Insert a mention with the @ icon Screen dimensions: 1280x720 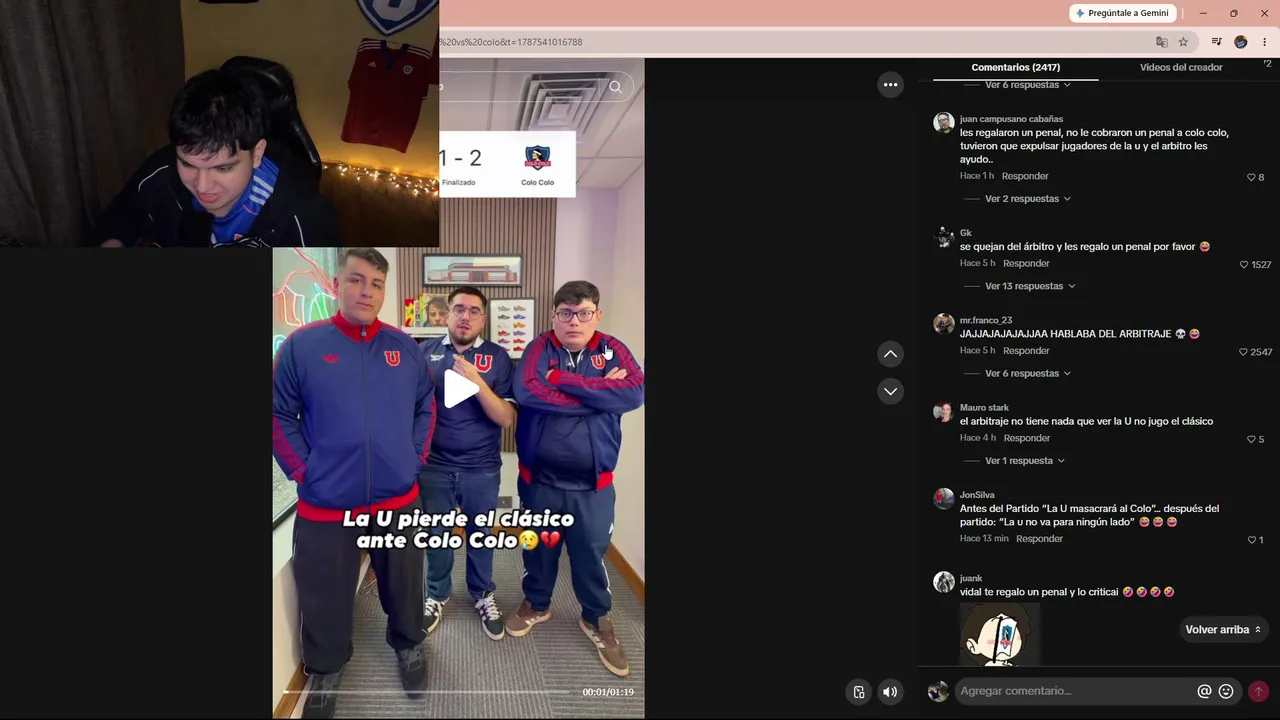click(x=1204, y=691)
